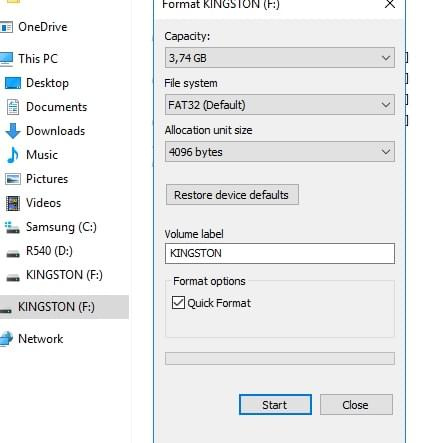Expand the Allocation unit size dropdown
Screen dimensions: 425x443
tap(280, 152)
